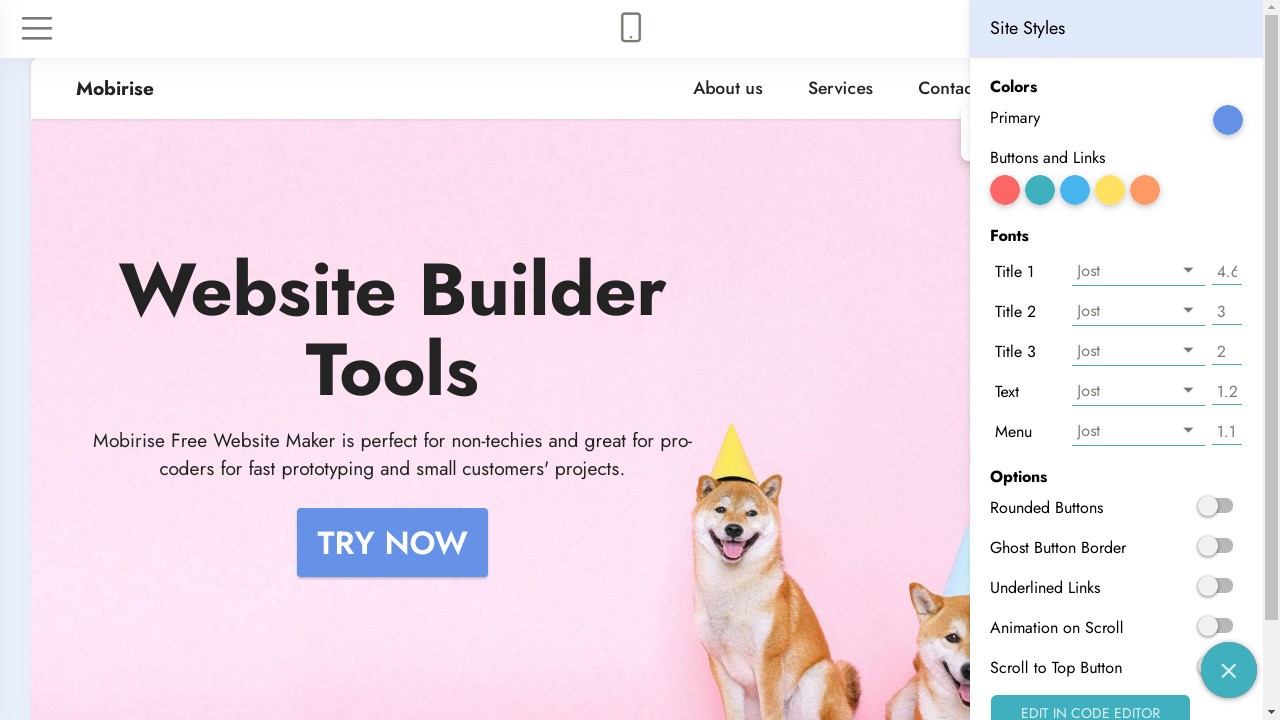Image resolution: width=1280 pixels, height=720 pixels.
Task: Pick the teal Buttons and Links color
Action: [x=1040, y=190]
